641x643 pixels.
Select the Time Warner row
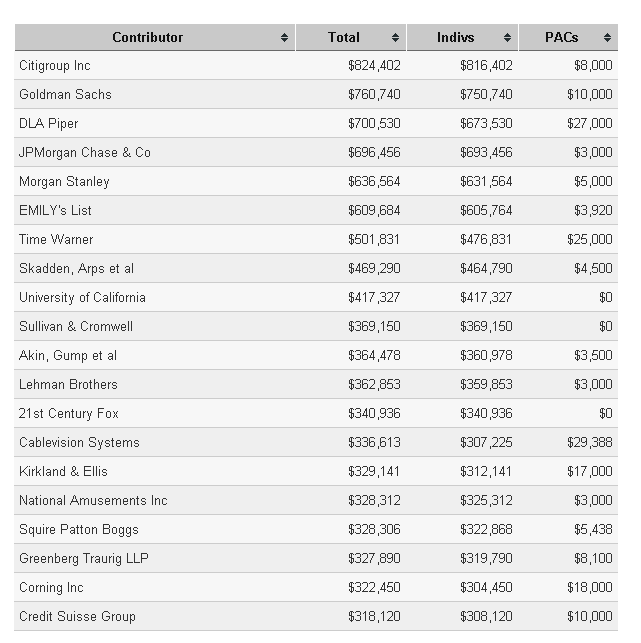tap(56, 240)
